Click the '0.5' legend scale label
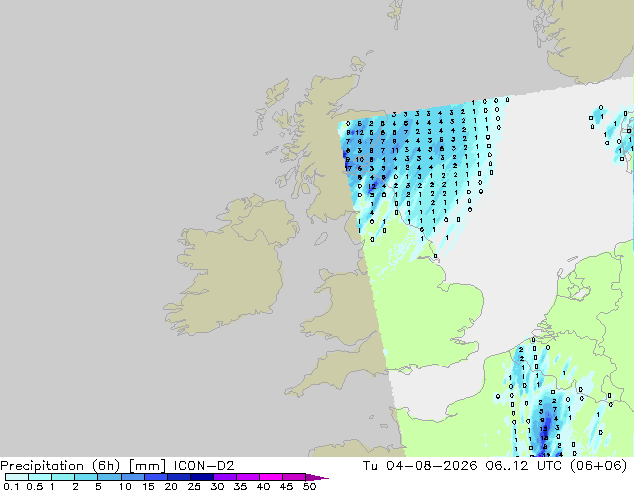 34,486
